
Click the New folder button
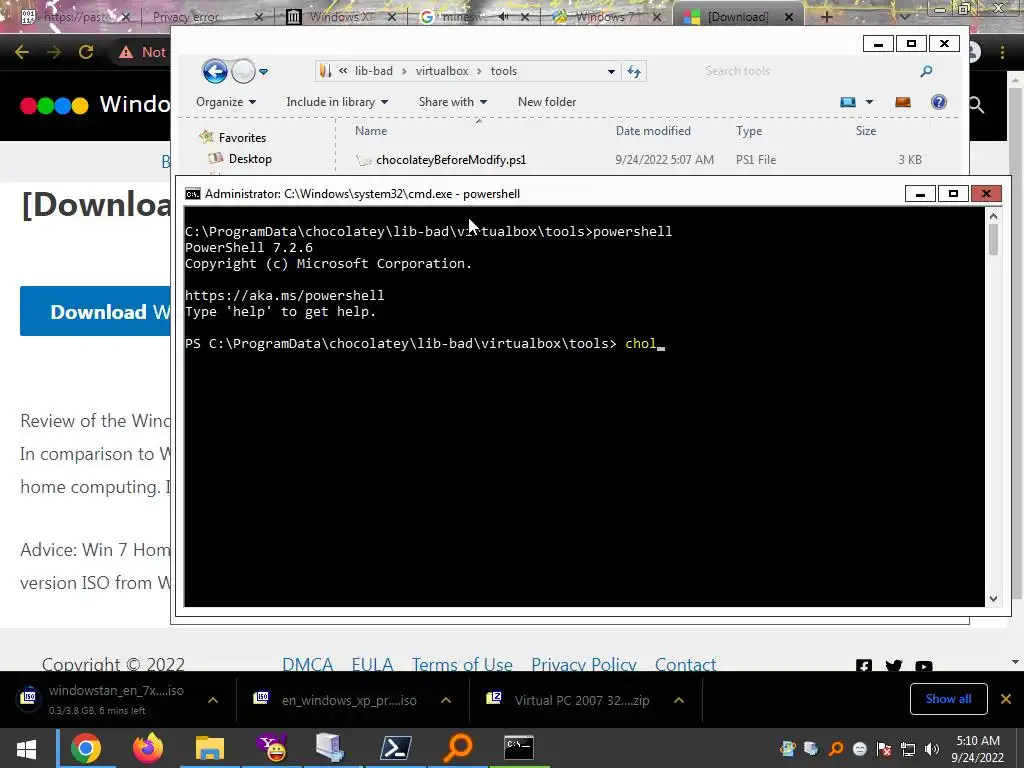tap(547, 102)
